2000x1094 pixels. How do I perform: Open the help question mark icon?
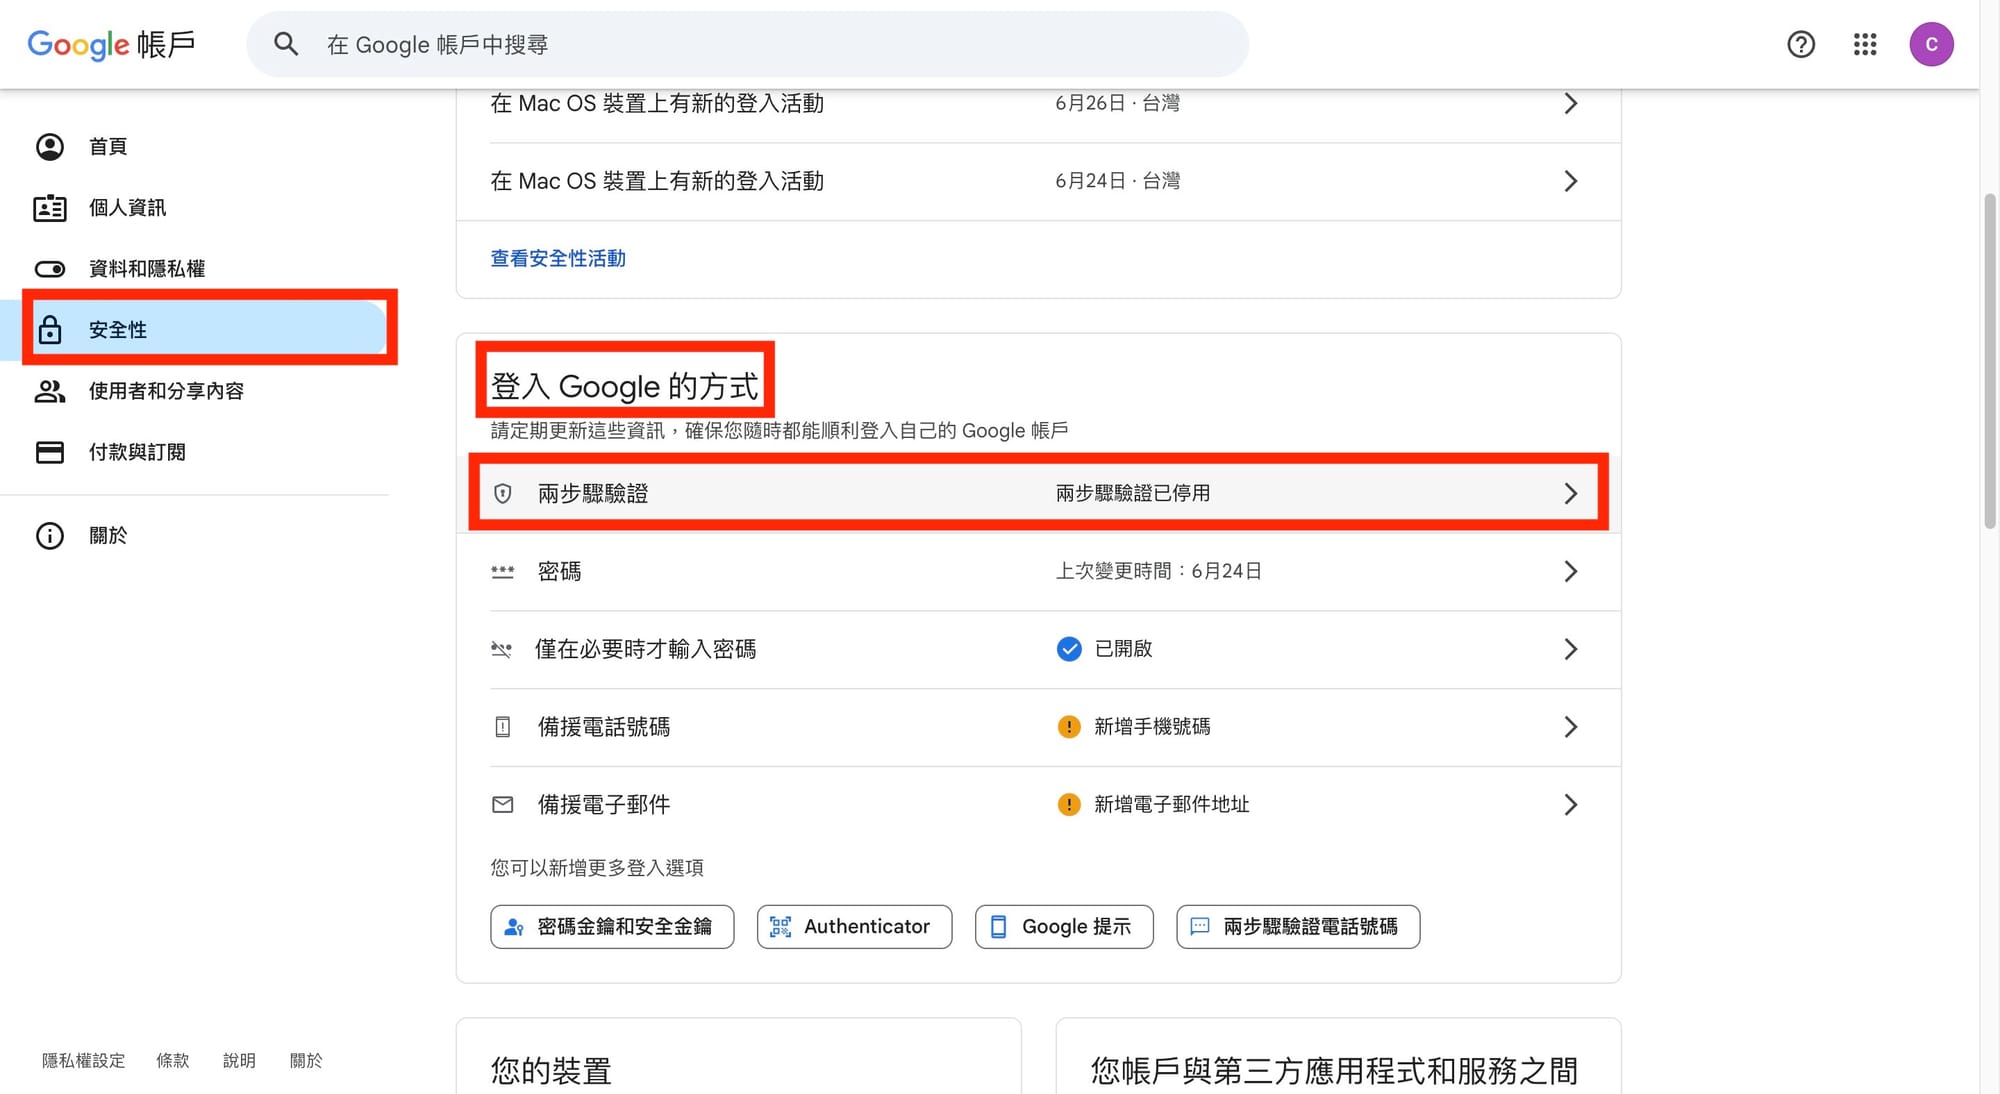tap(1801, 44)
